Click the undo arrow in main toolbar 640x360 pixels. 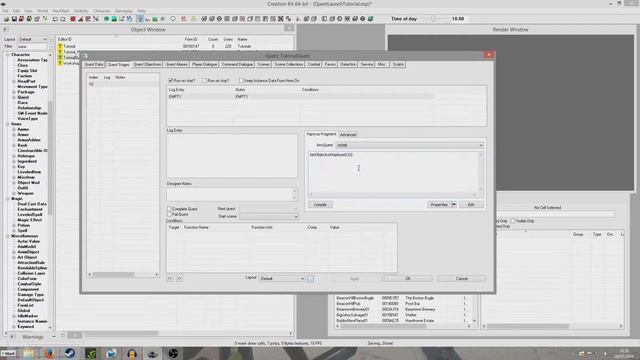point(55,19)
